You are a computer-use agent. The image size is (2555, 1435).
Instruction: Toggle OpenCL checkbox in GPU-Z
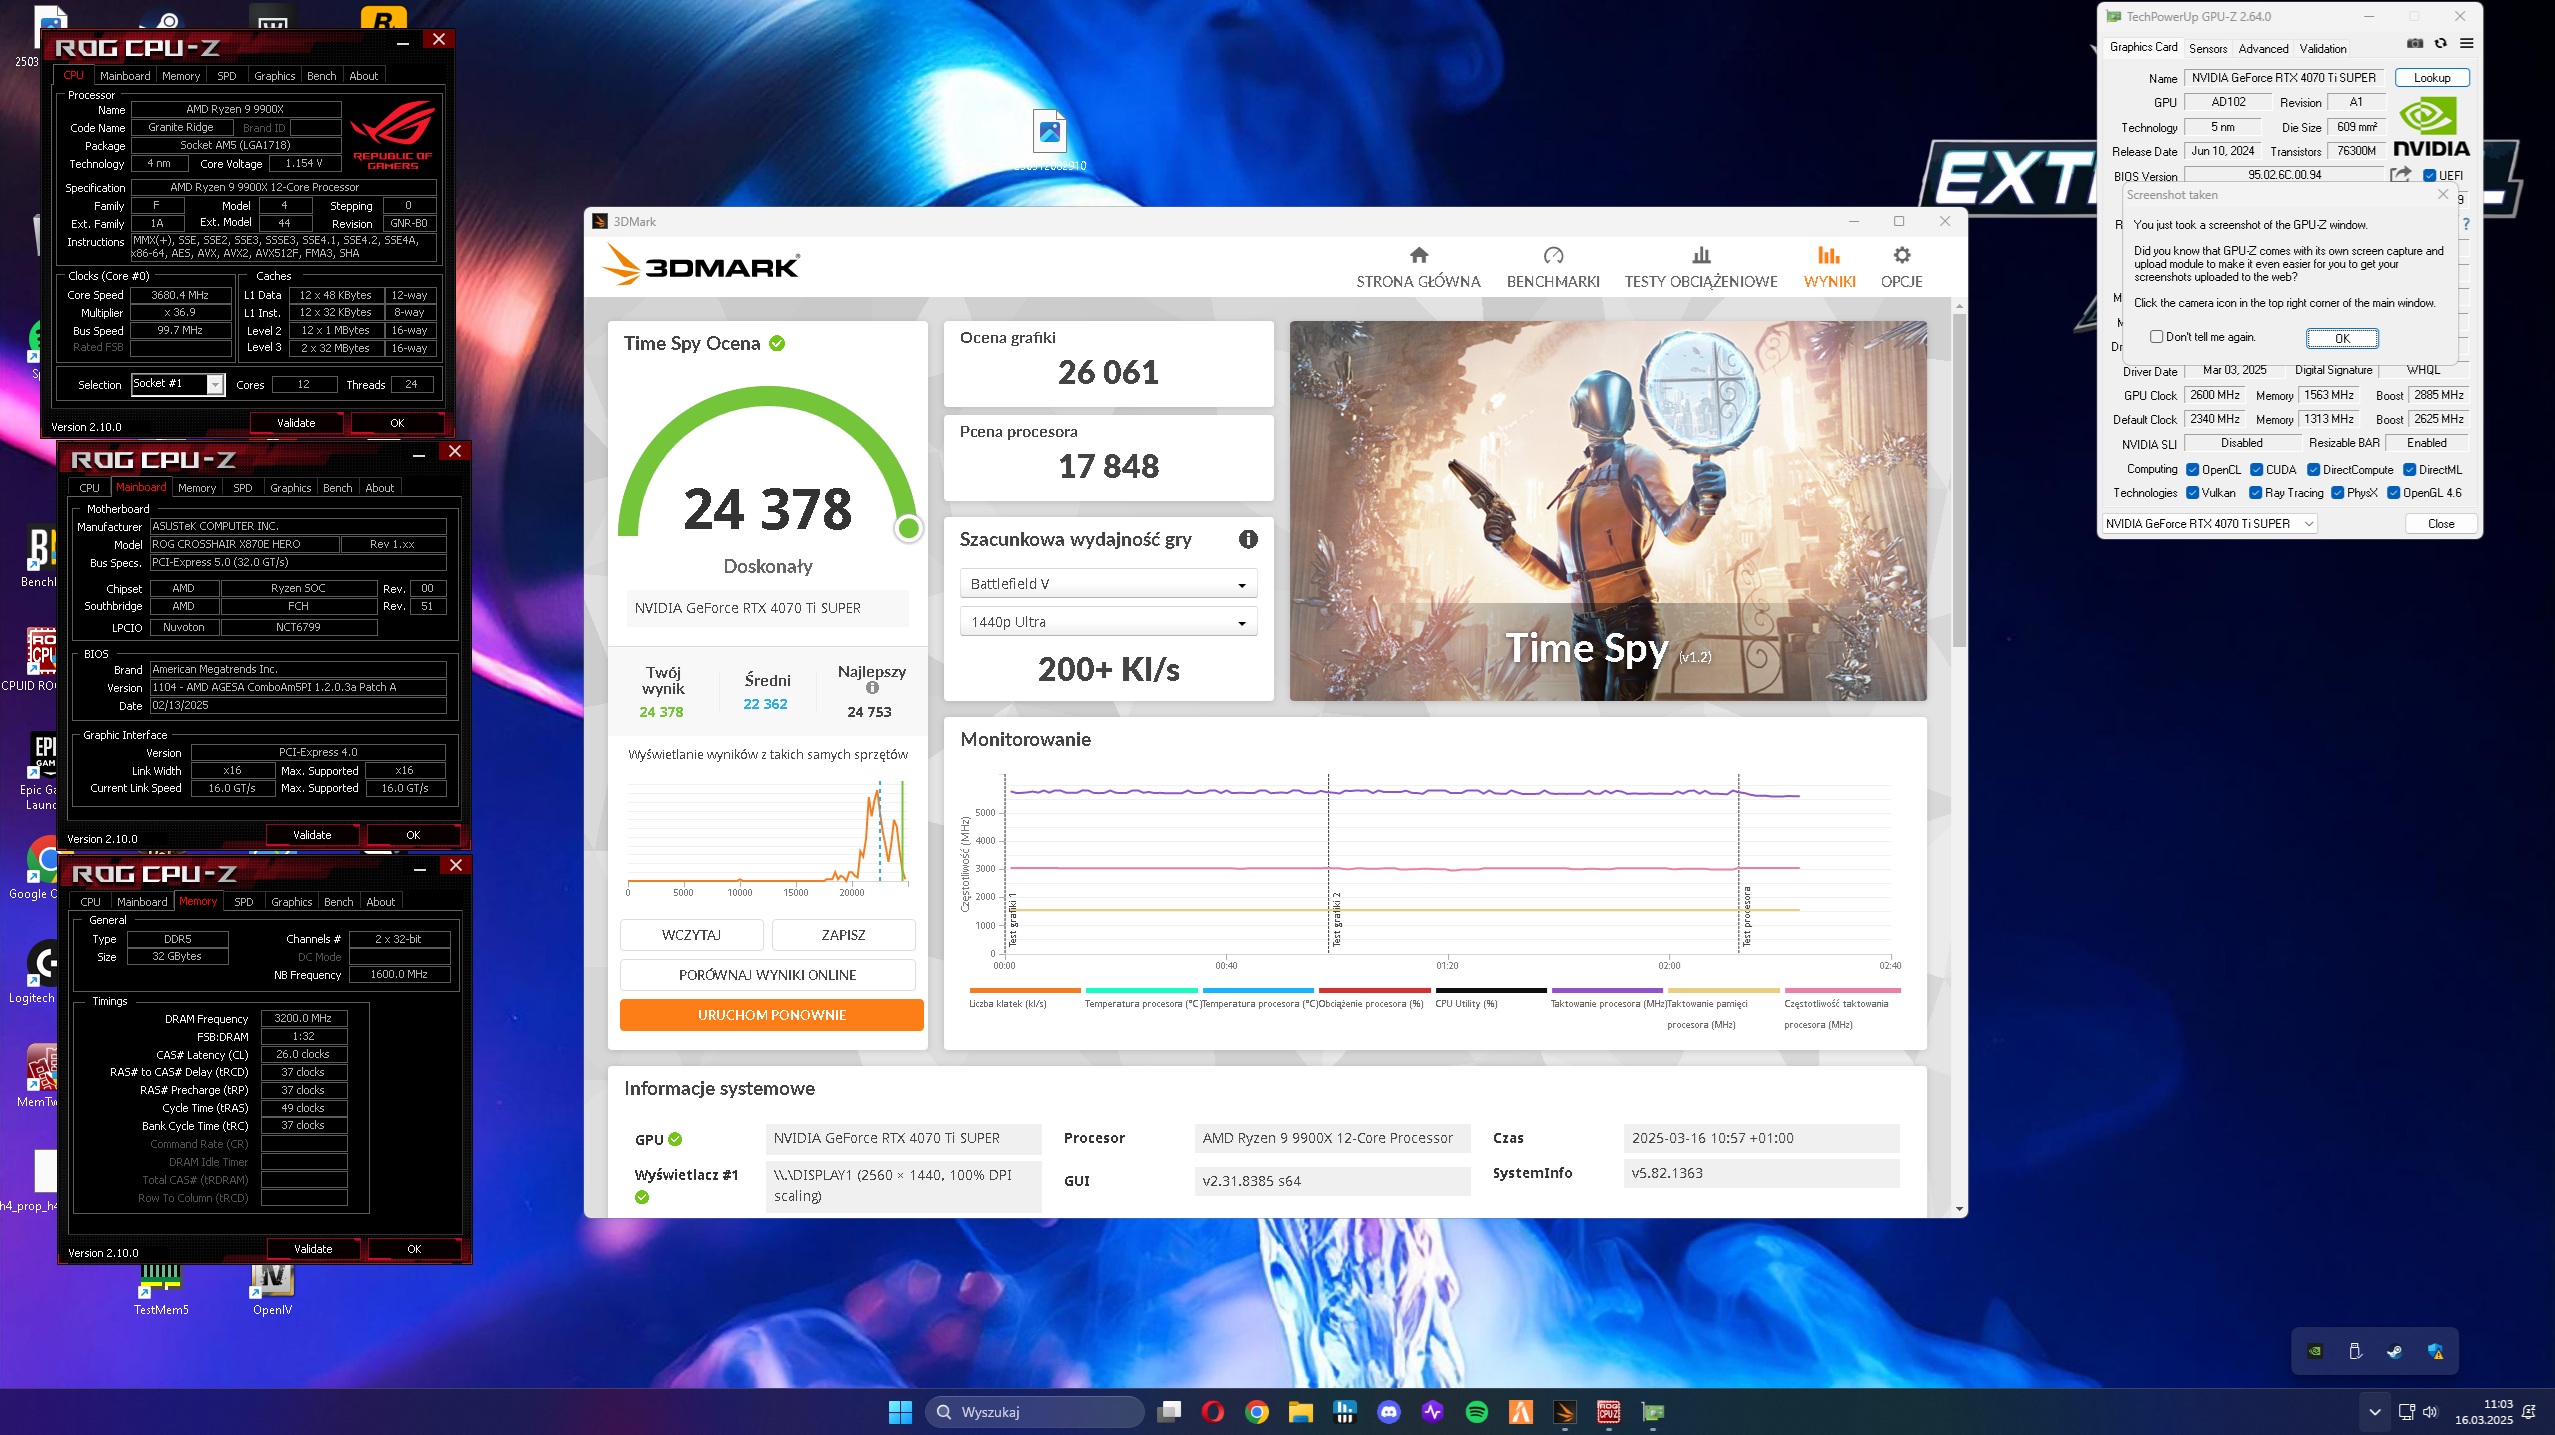pyautogui.click(x=2192, y=470)
